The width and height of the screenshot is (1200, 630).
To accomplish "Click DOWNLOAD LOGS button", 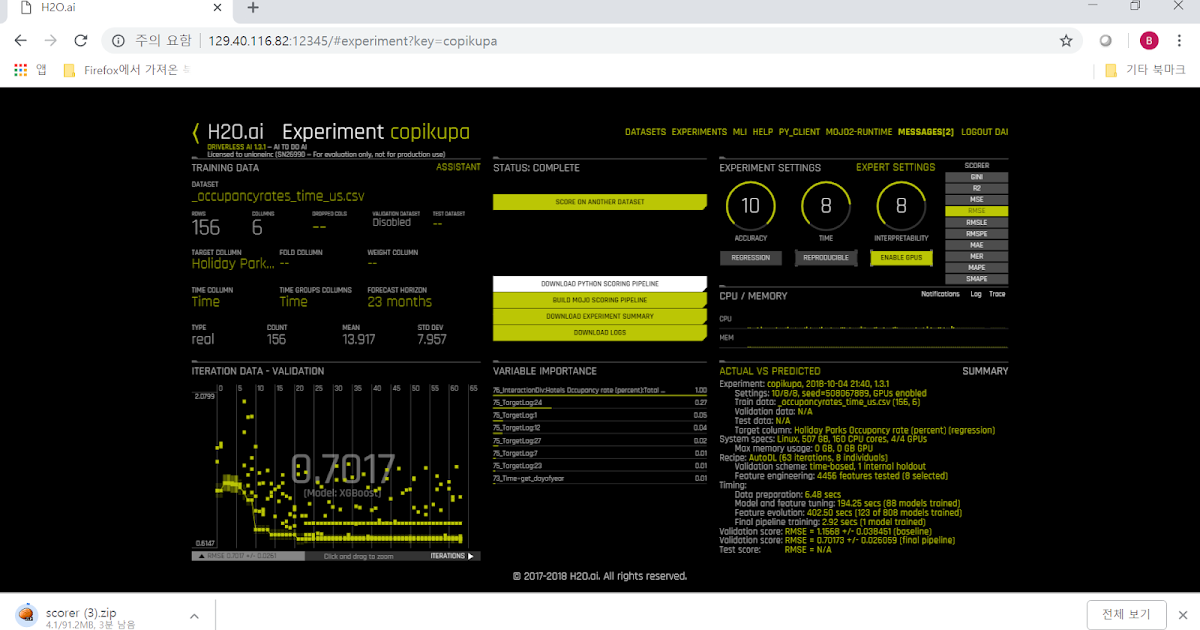I will (599, 332).
